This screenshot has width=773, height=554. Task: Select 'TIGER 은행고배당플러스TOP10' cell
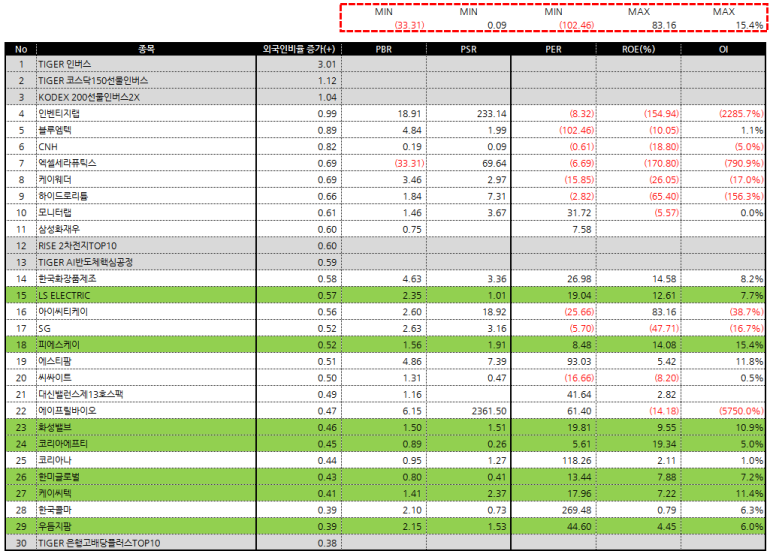pos(146,543)
